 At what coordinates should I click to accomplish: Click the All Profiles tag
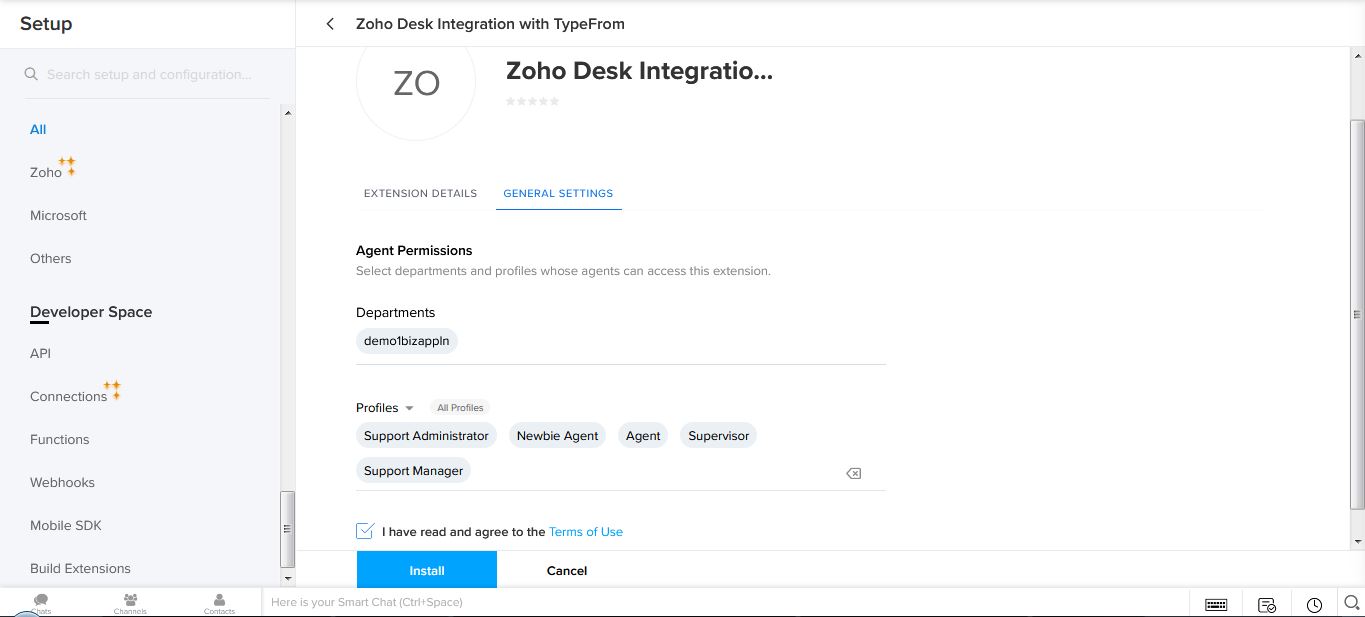pyautogui.click(x=460, y=408)
